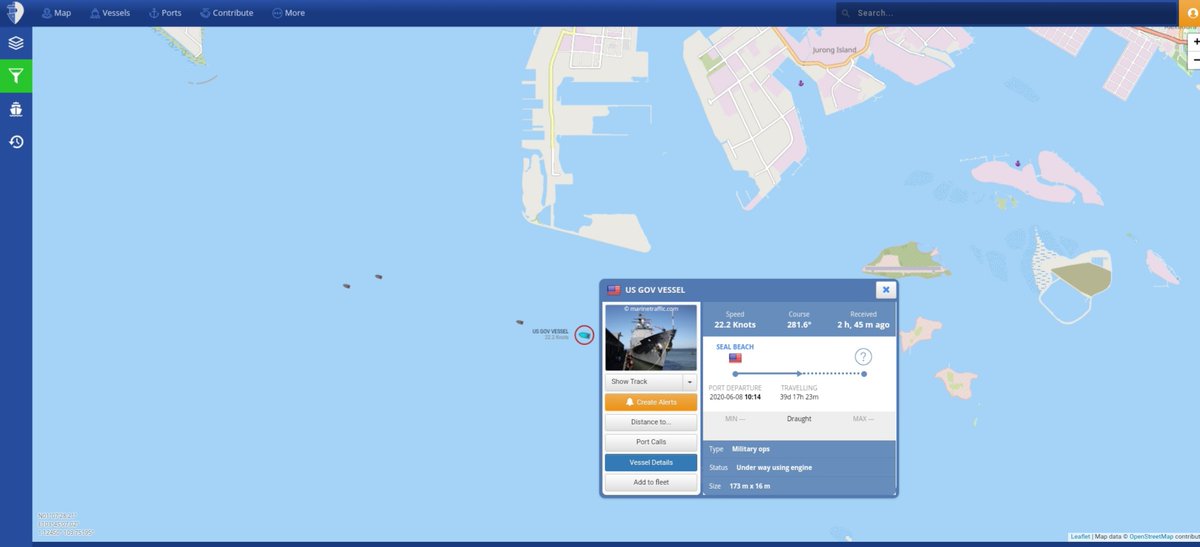1200x547 pixels.
Task: Click the Jurong Island map label
Action: [x=832, y=49]
